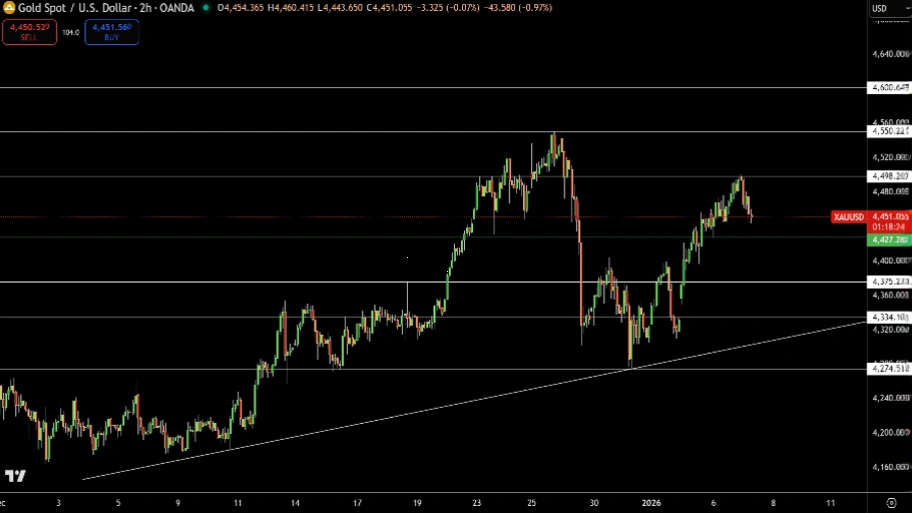
Task: Select the 4,498.28 horizontal line price label
Action: 889,176
